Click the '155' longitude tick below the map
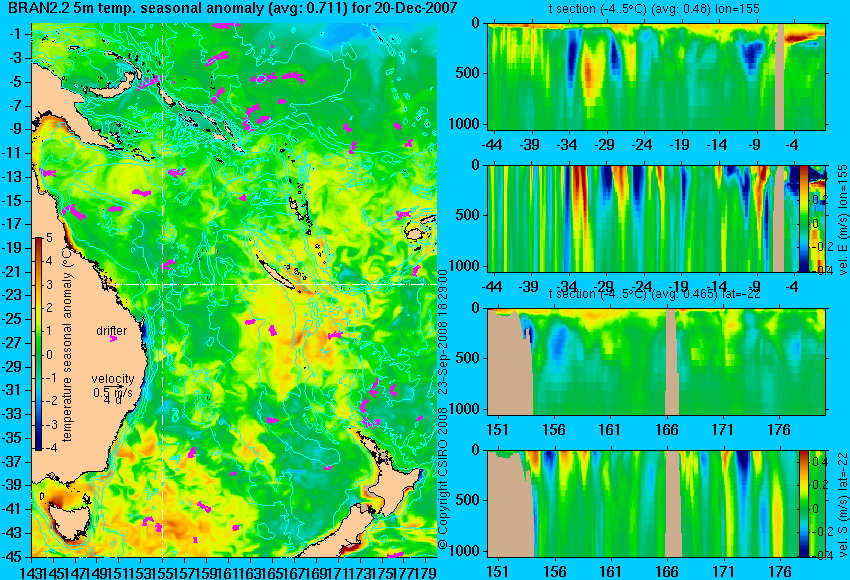Viewport: 850px width, 580px height. [x=163, y=571]
